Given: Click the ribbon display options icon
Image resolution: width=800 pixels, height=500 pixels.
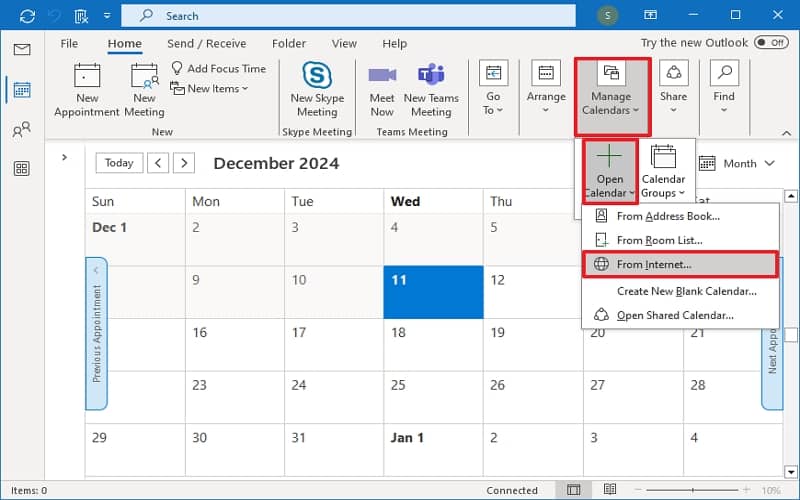Looking at the screenshot, I should coord(650,15).
